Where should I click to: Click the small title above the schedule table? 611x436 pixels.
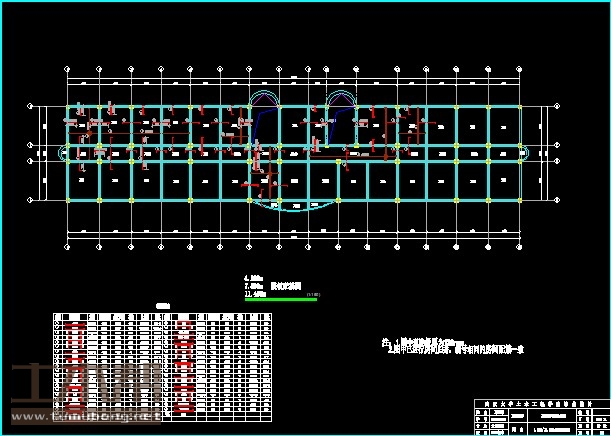coord(163,306)
